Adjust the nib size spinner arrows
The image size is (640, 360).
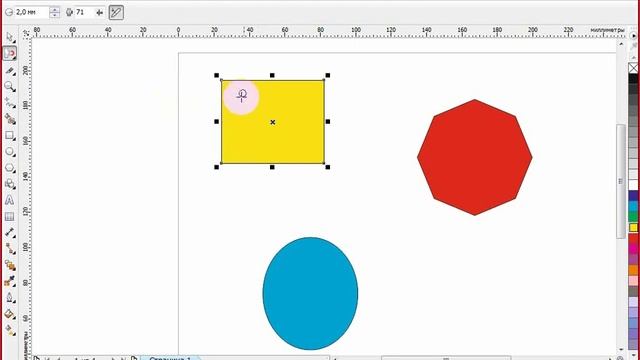pyautogui.click(x=54, y=12)
